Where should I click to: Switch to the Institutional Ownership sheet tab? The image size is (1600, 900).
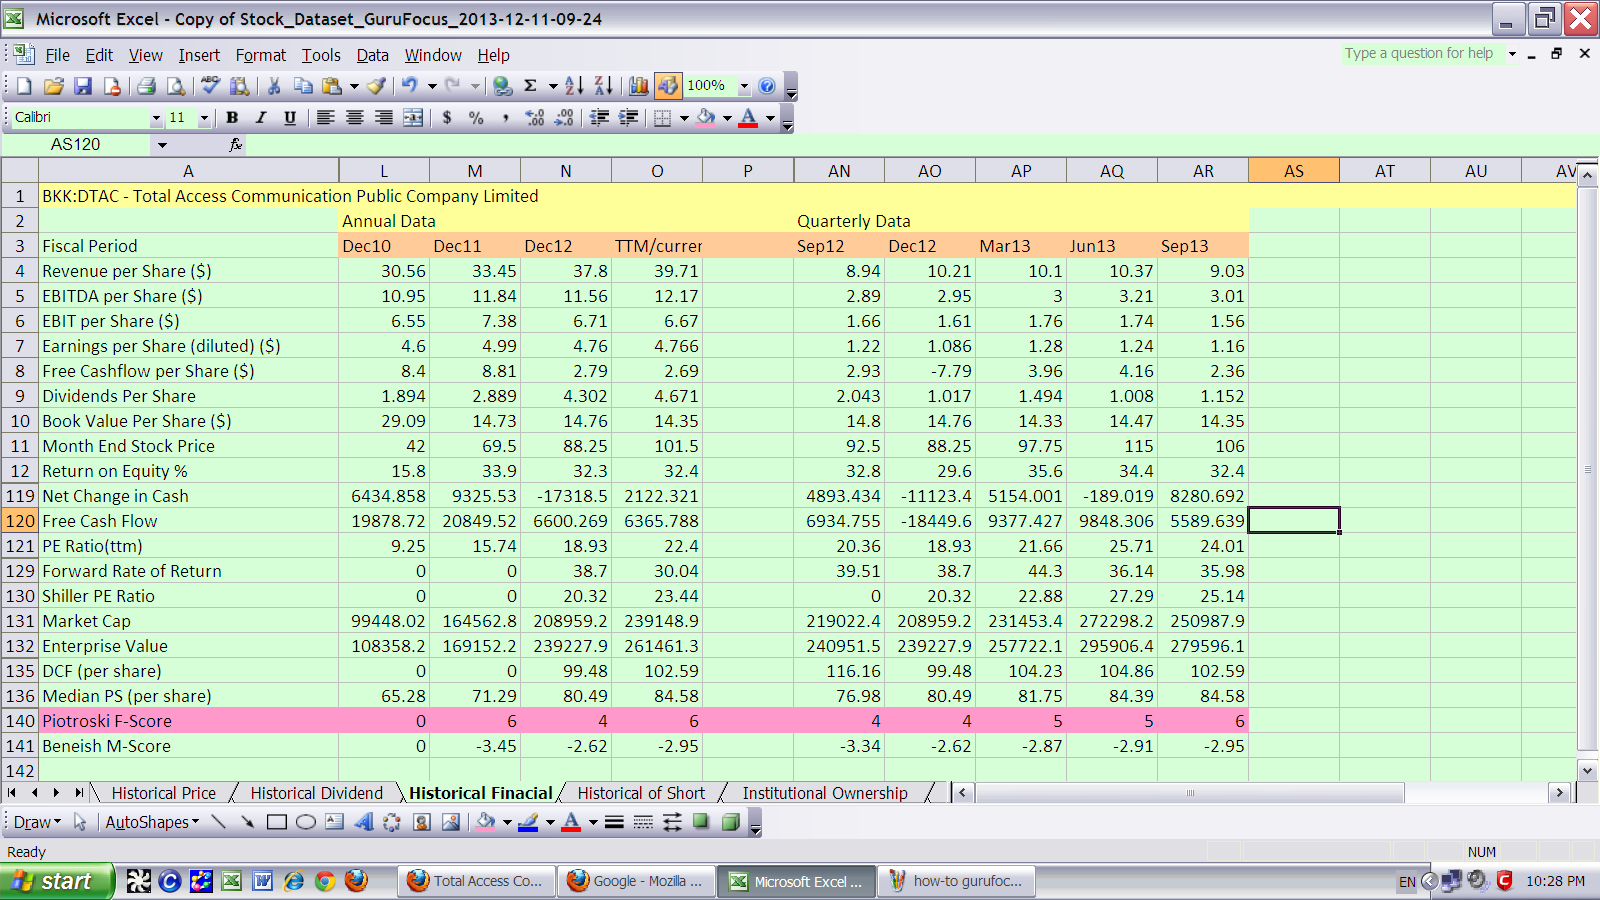(x=825, y=793)
